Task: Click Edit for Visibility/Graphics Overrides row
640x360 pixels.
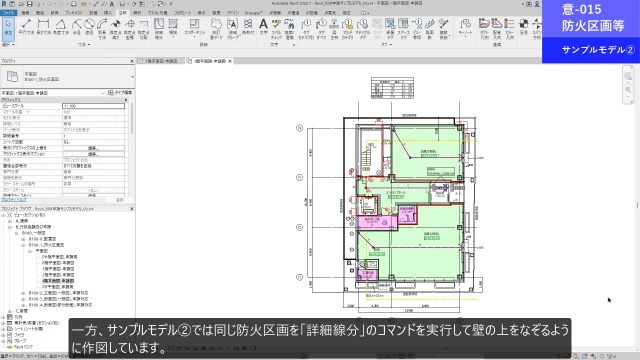Action: [93, 148]
